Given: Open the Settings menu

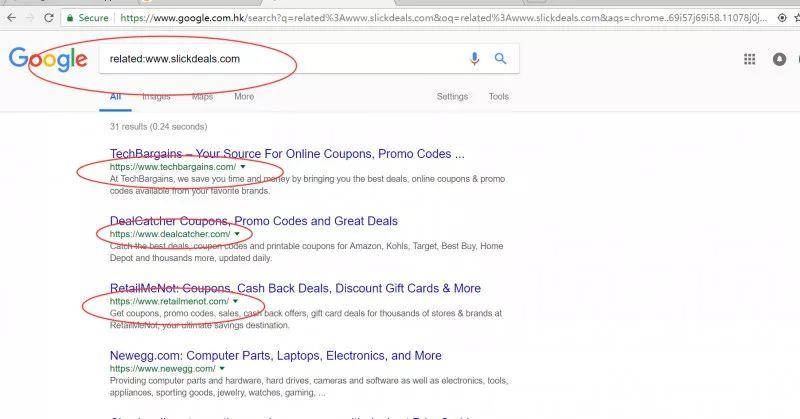Looking at the screenshot, I should (452, 96).
